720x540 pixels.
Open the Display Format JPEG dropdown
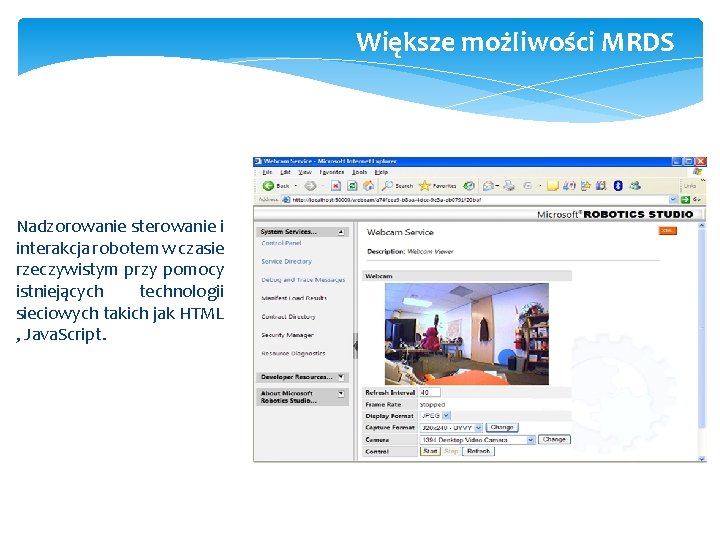tap(446, 416)
